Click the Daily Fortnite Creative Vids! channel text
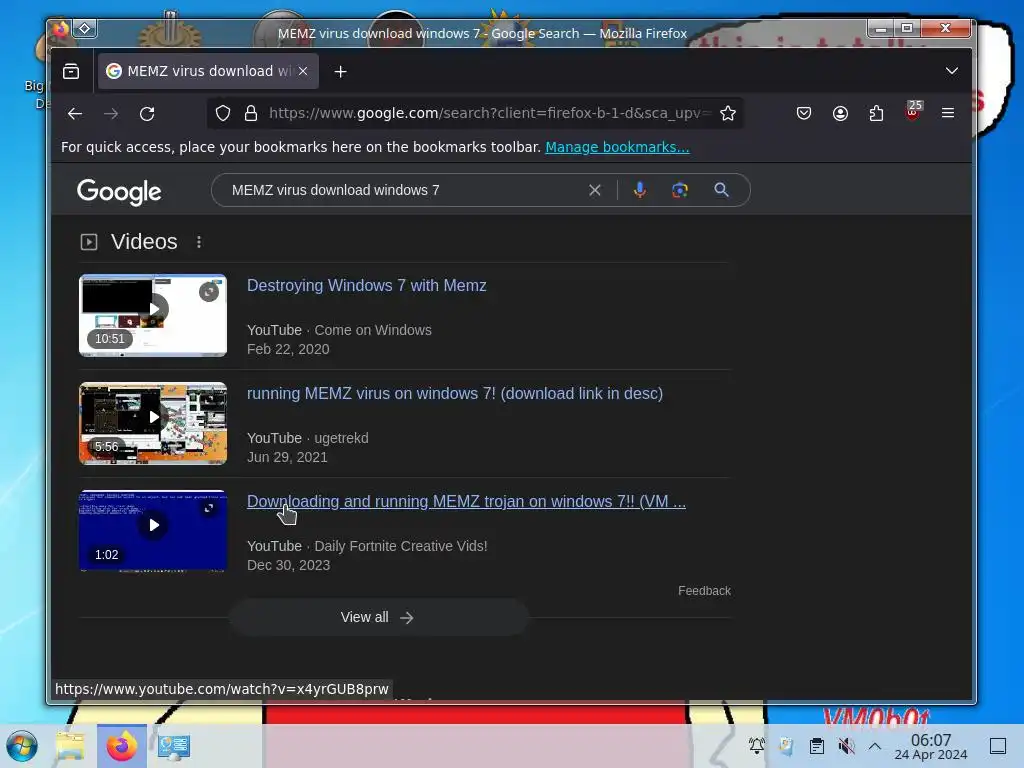 click(x=401, y=546)
